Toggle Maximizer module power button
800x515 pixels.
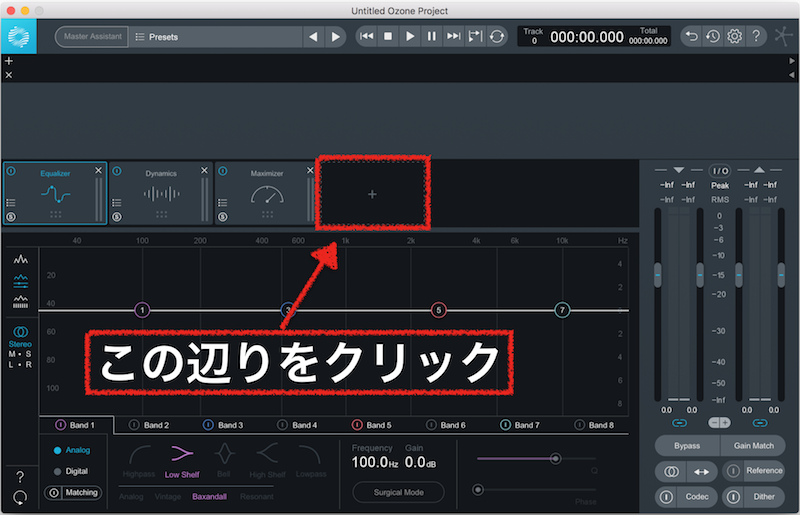223,171
